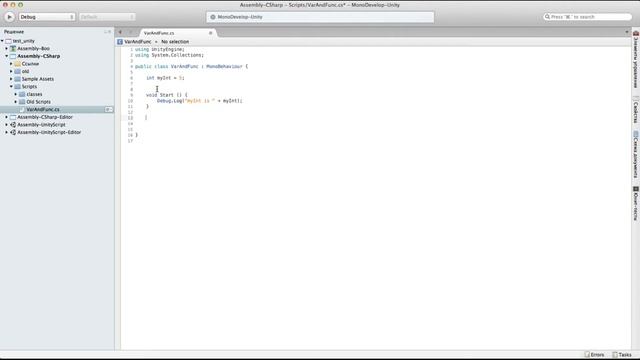640x360 pixels.
Task: Close the VarAndFunc.cs tab
Action: pyautogui.click(x=211, y=33)
